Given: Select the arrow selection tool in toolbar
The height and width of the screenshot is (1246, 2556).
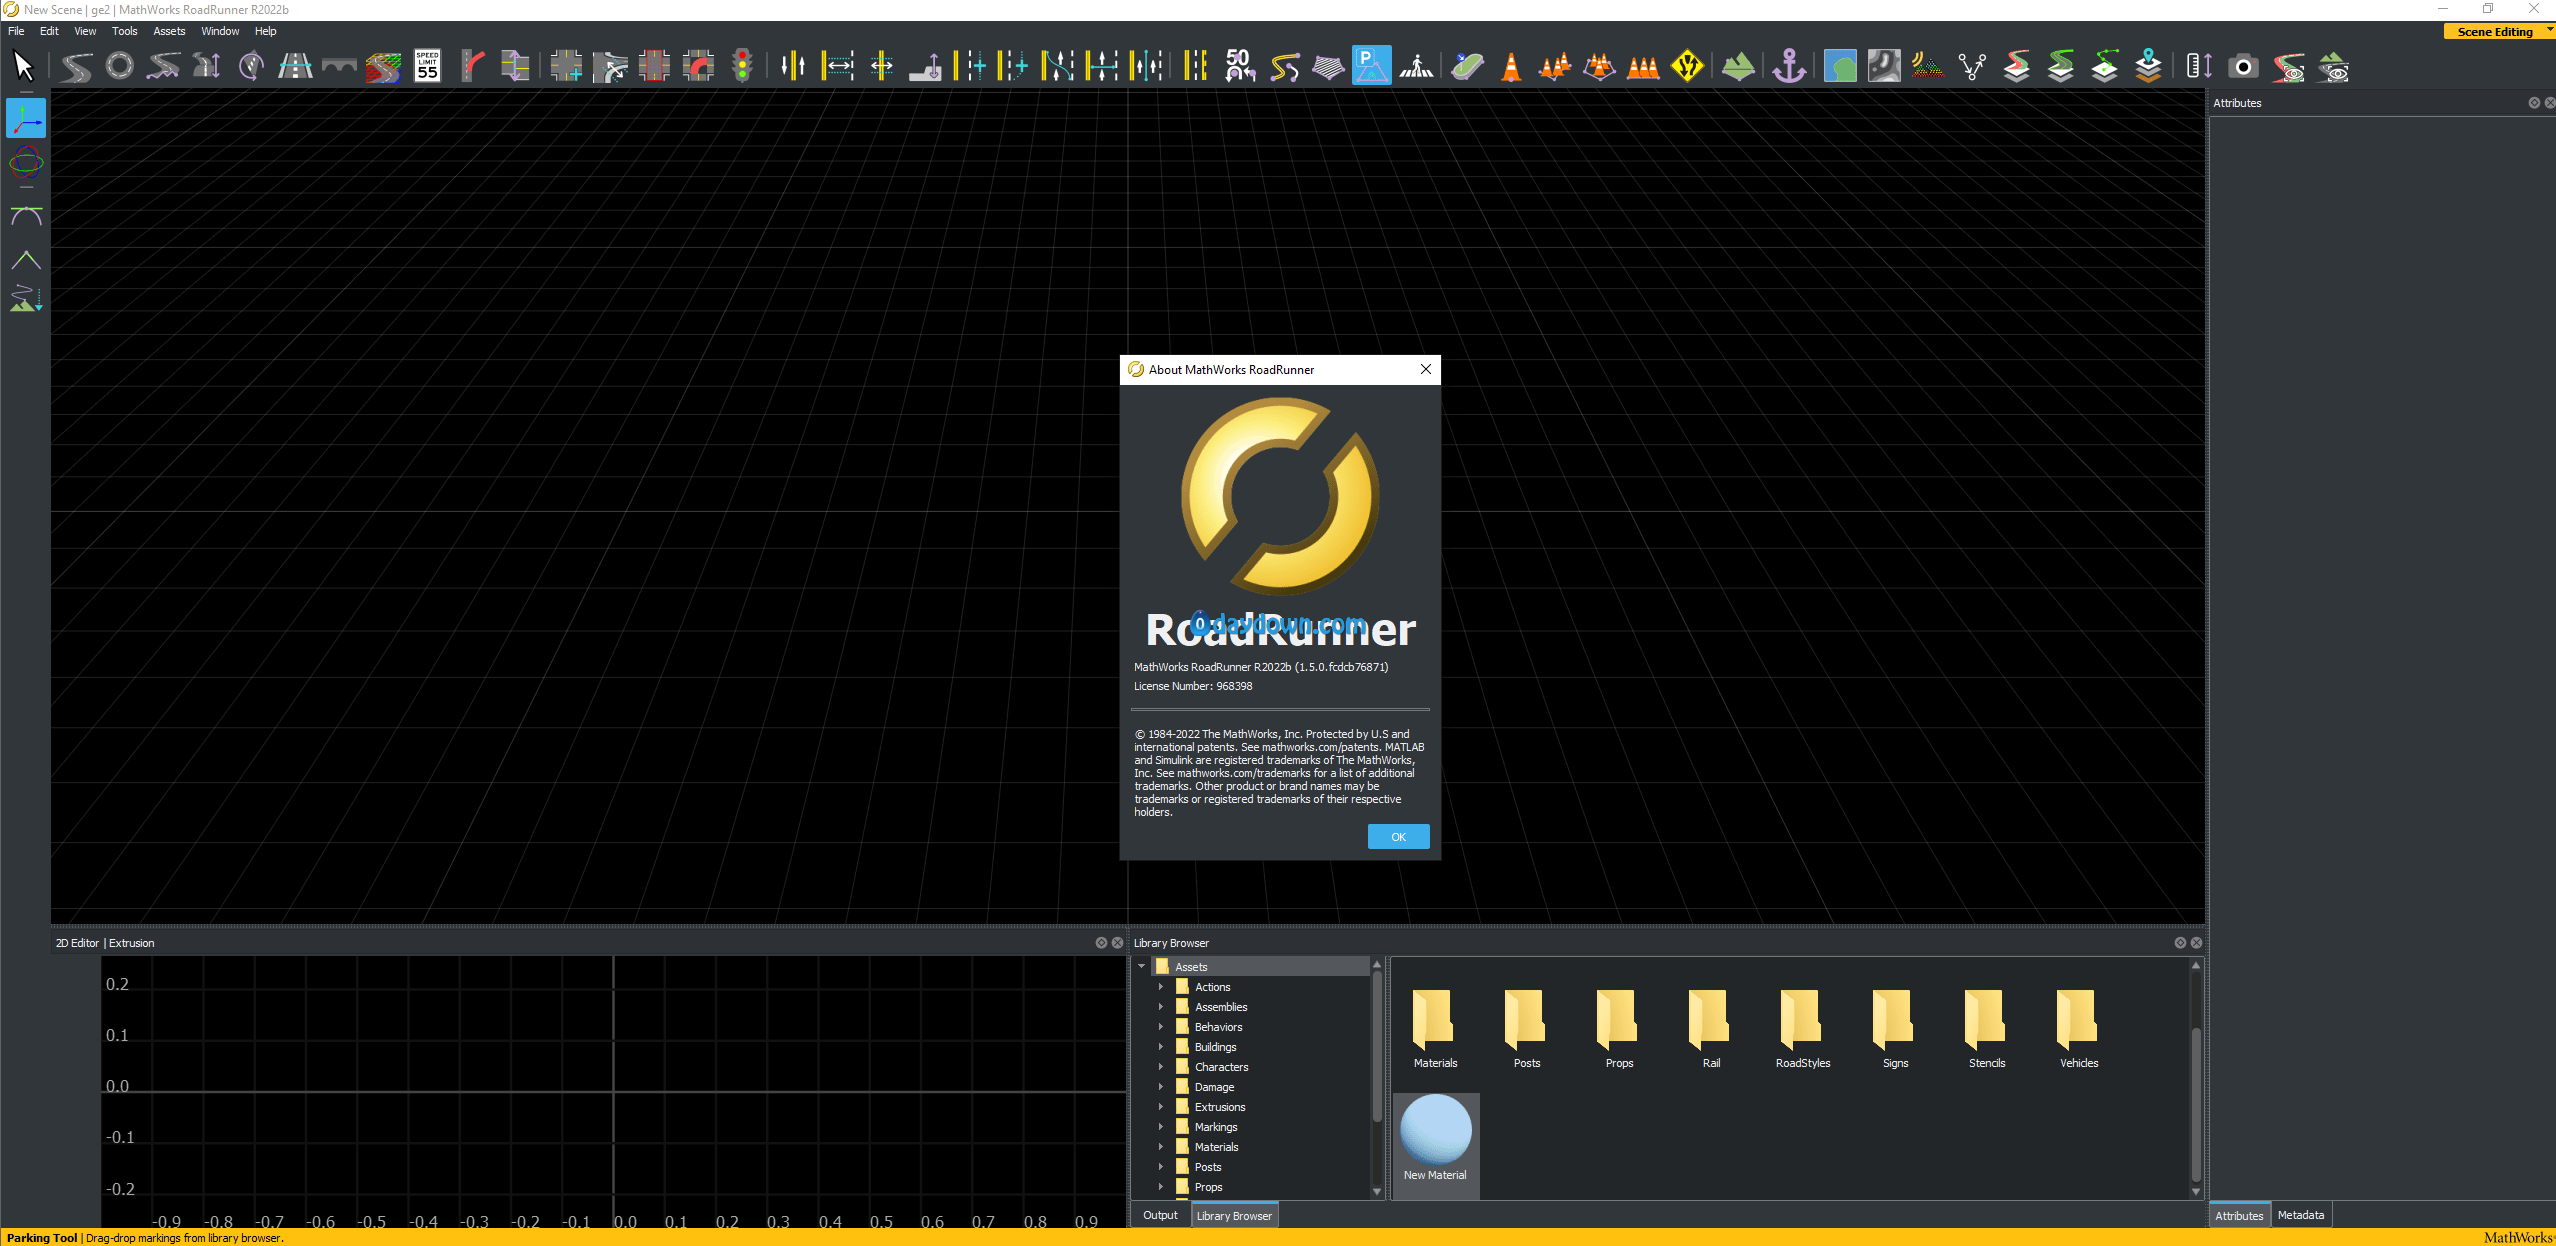Looking at the screenshot, I should coord(24,67).
